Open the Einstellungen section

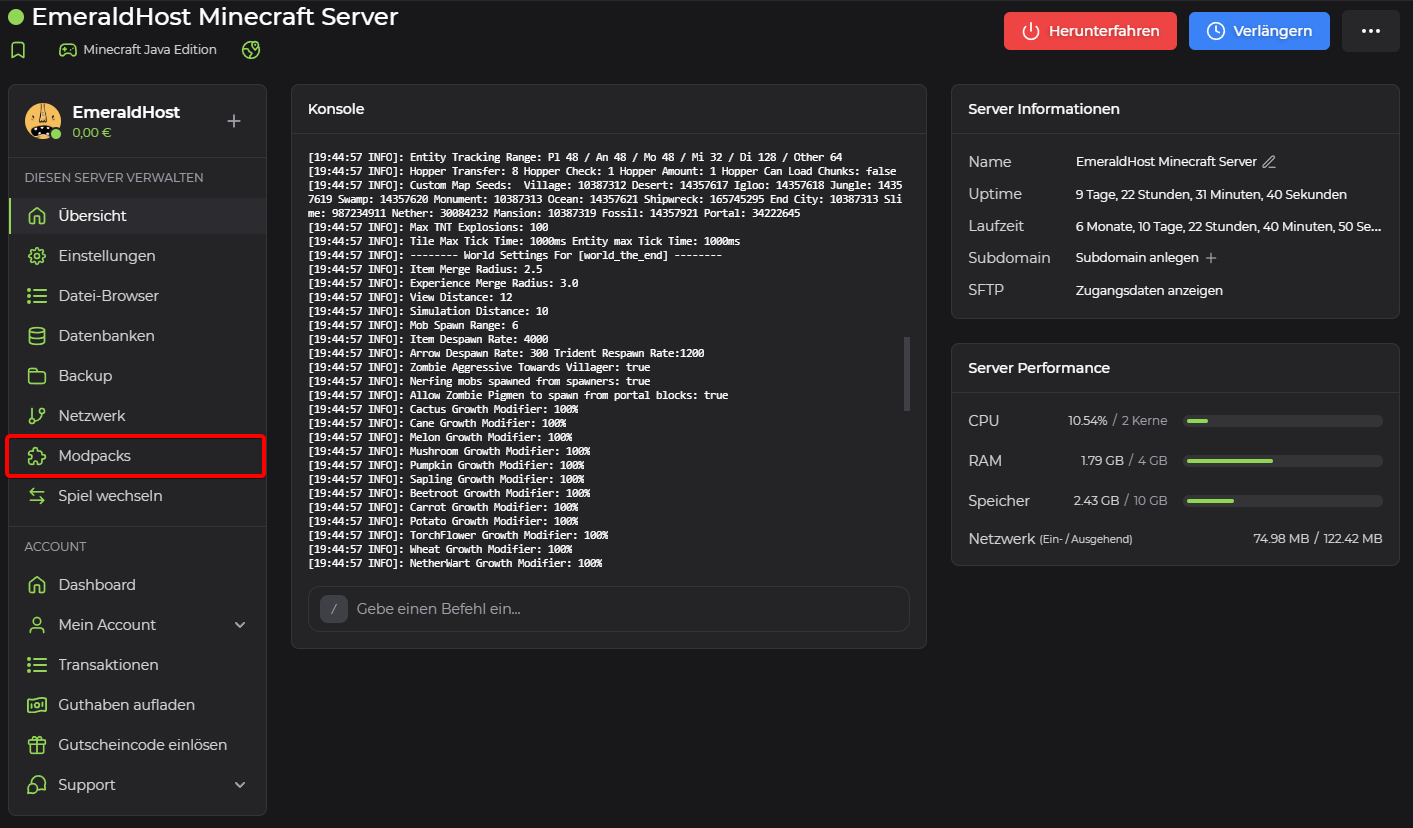click(x=107, y=256)
